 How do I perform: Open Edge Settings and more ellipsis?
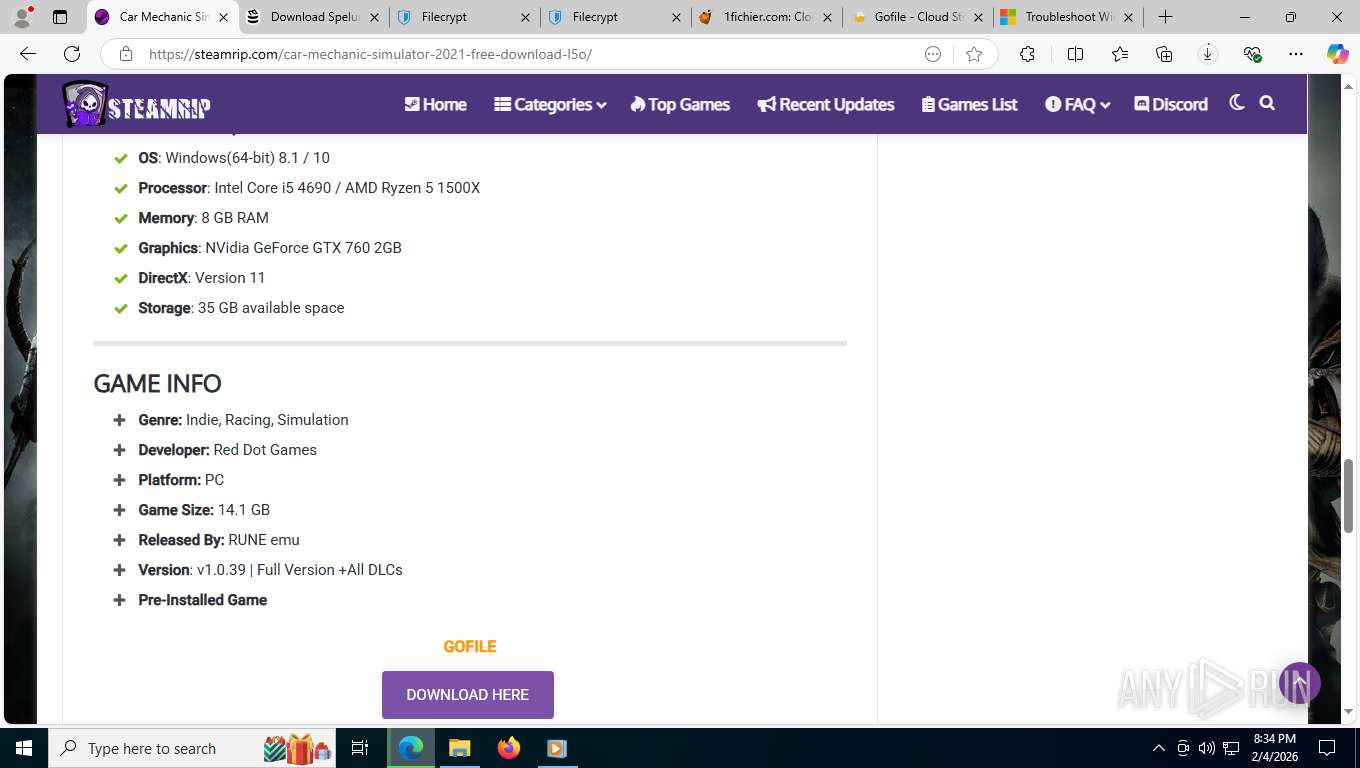[x=1296, y=54]
